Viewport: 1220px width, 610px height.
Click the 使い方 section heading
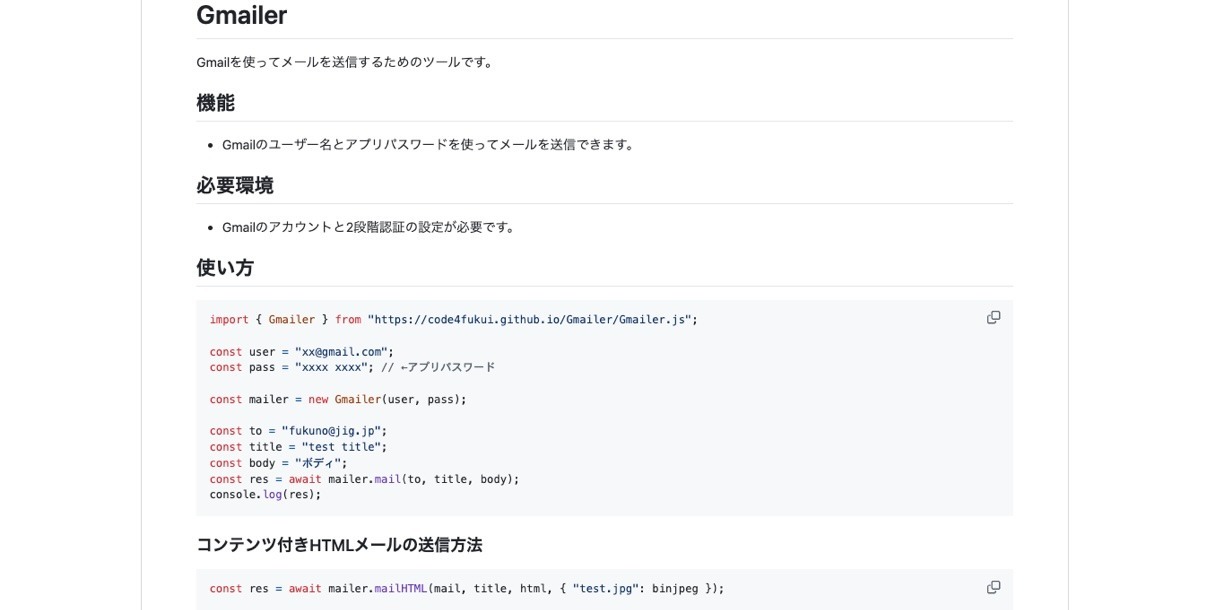point(225,268)
